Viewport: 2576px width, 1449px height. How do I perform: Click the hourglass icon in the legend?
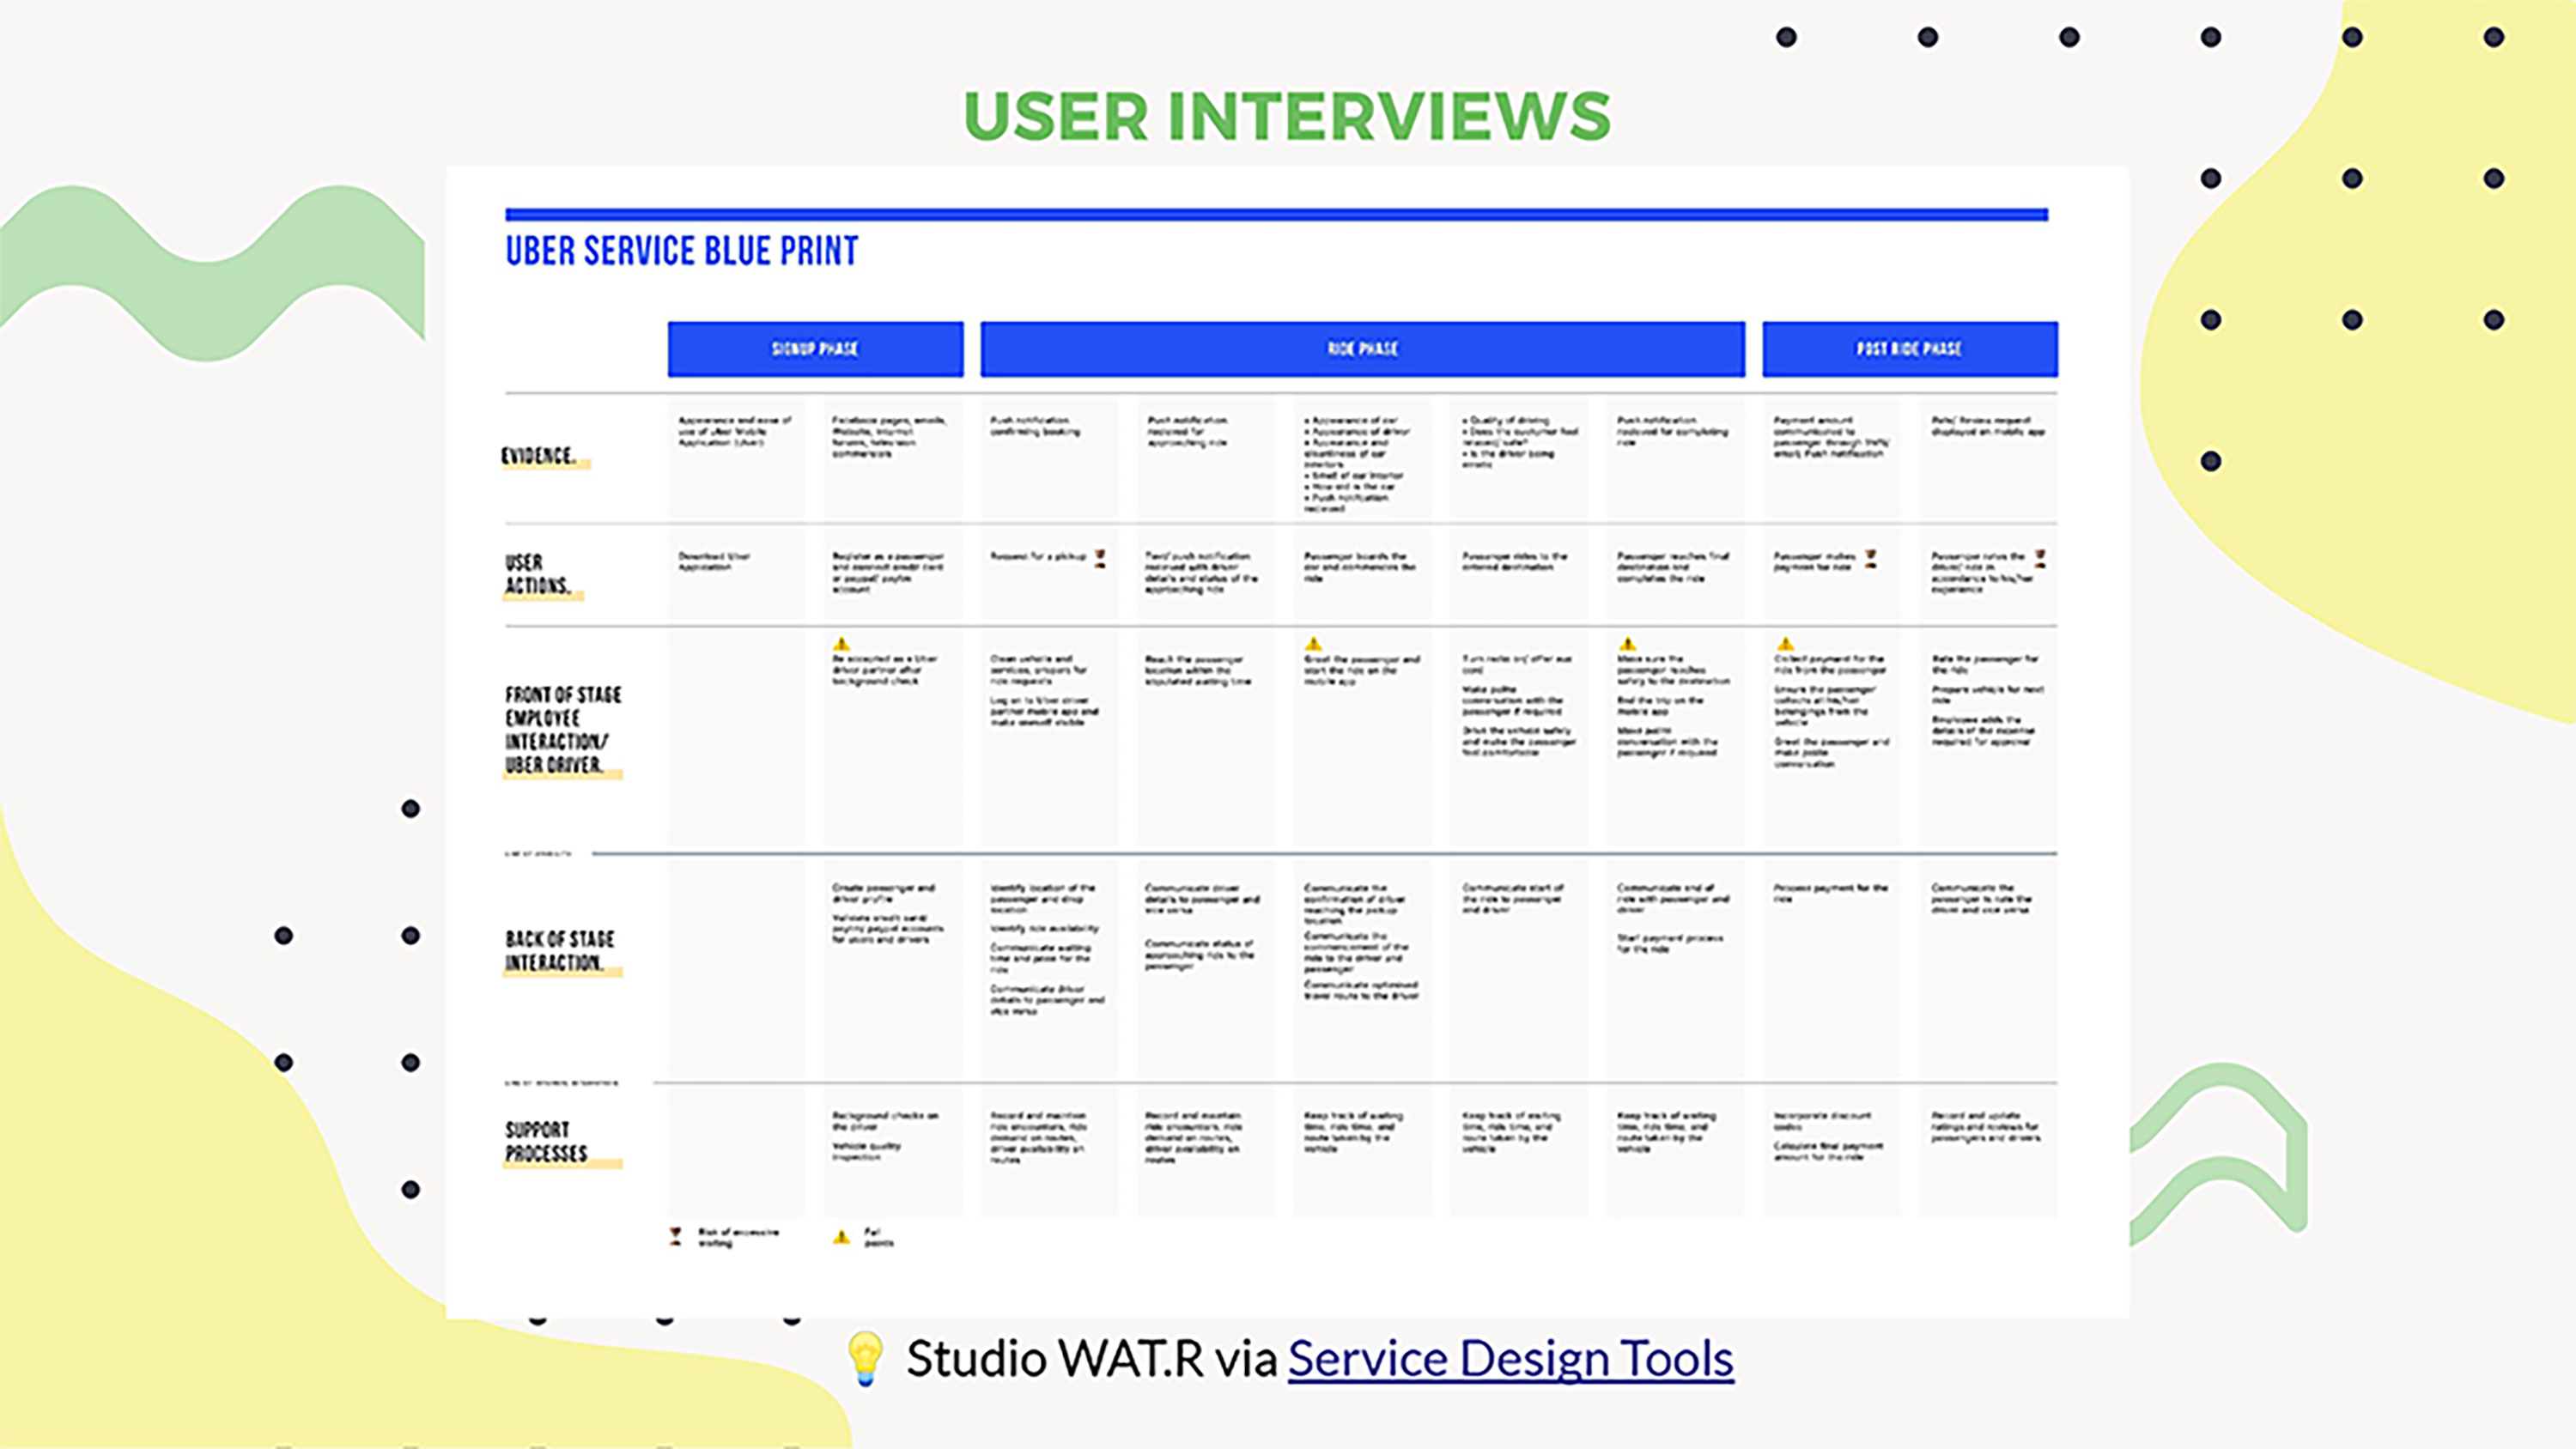coord(676,1237)
